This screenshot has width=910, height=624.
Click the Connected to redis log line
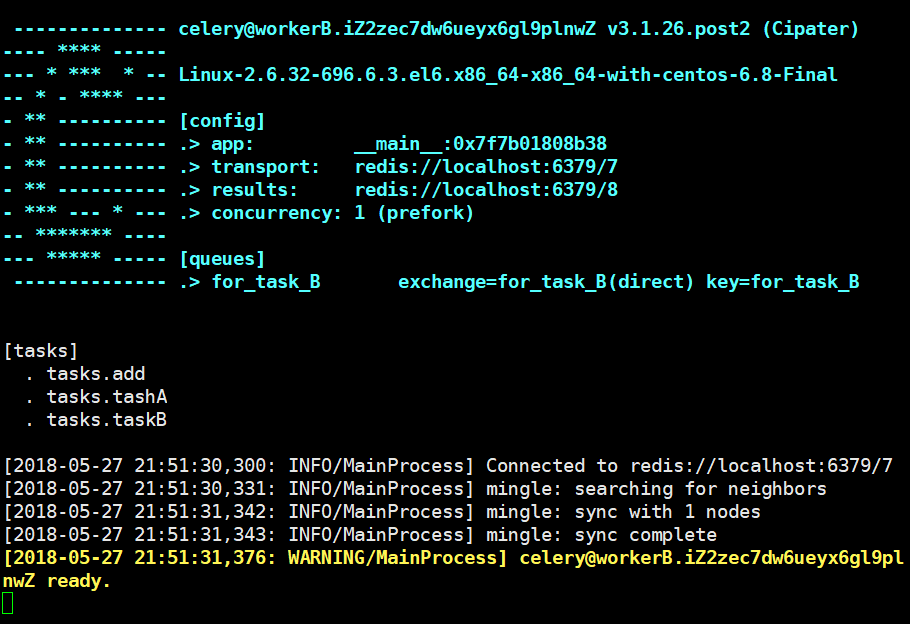(x=448, y=466)
